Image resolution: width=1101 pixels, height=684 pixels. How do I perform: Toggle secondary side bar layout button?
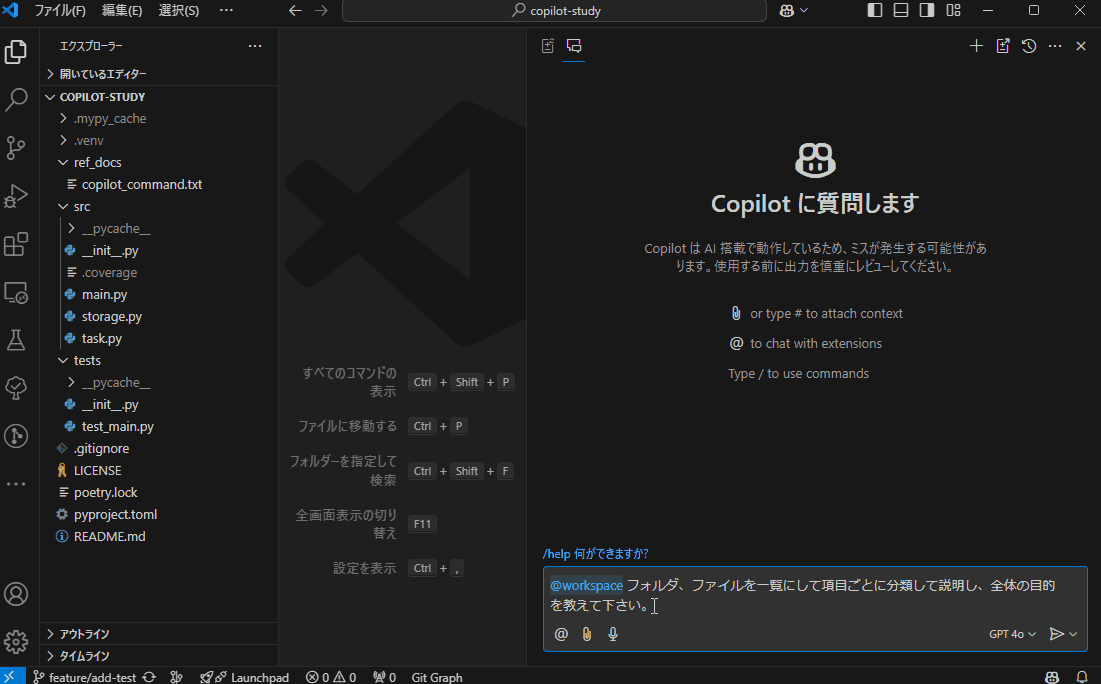(x=927, y=11)
